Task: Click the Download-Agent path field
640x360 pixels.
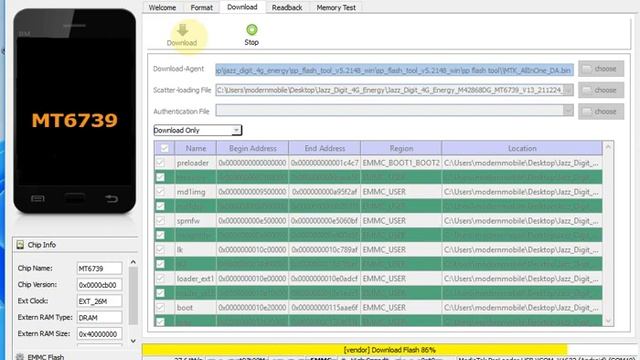Action: click(x=394, y=70)
